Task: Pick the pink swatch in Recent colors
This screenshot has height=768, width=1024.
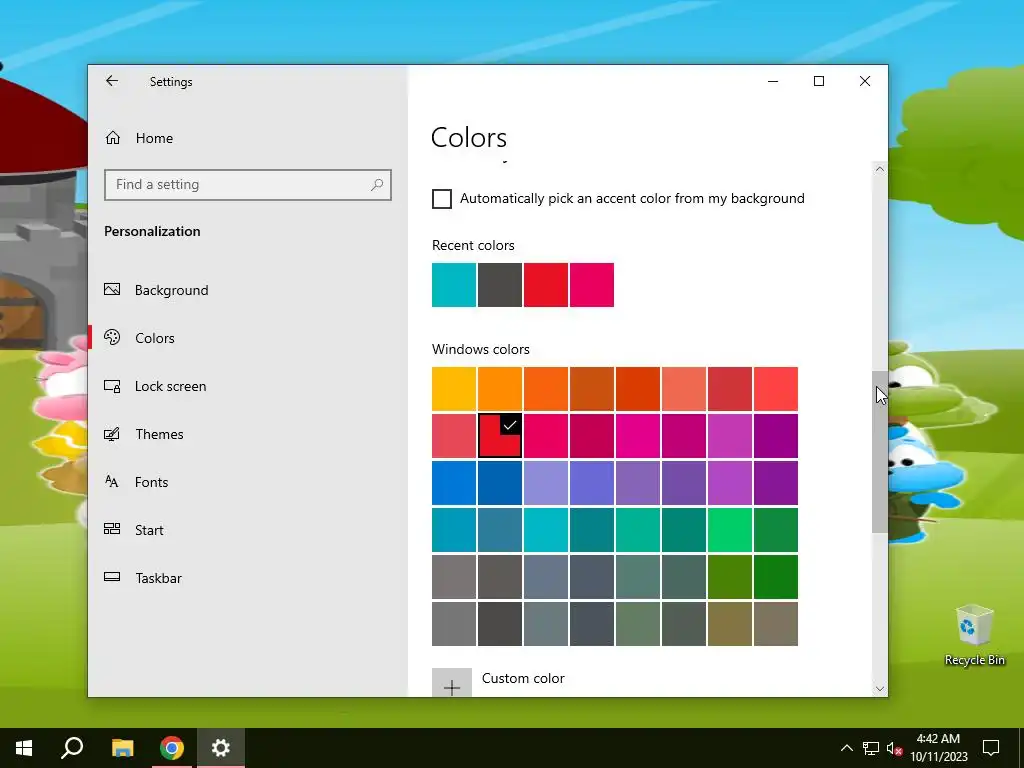Action: [592, 285]
